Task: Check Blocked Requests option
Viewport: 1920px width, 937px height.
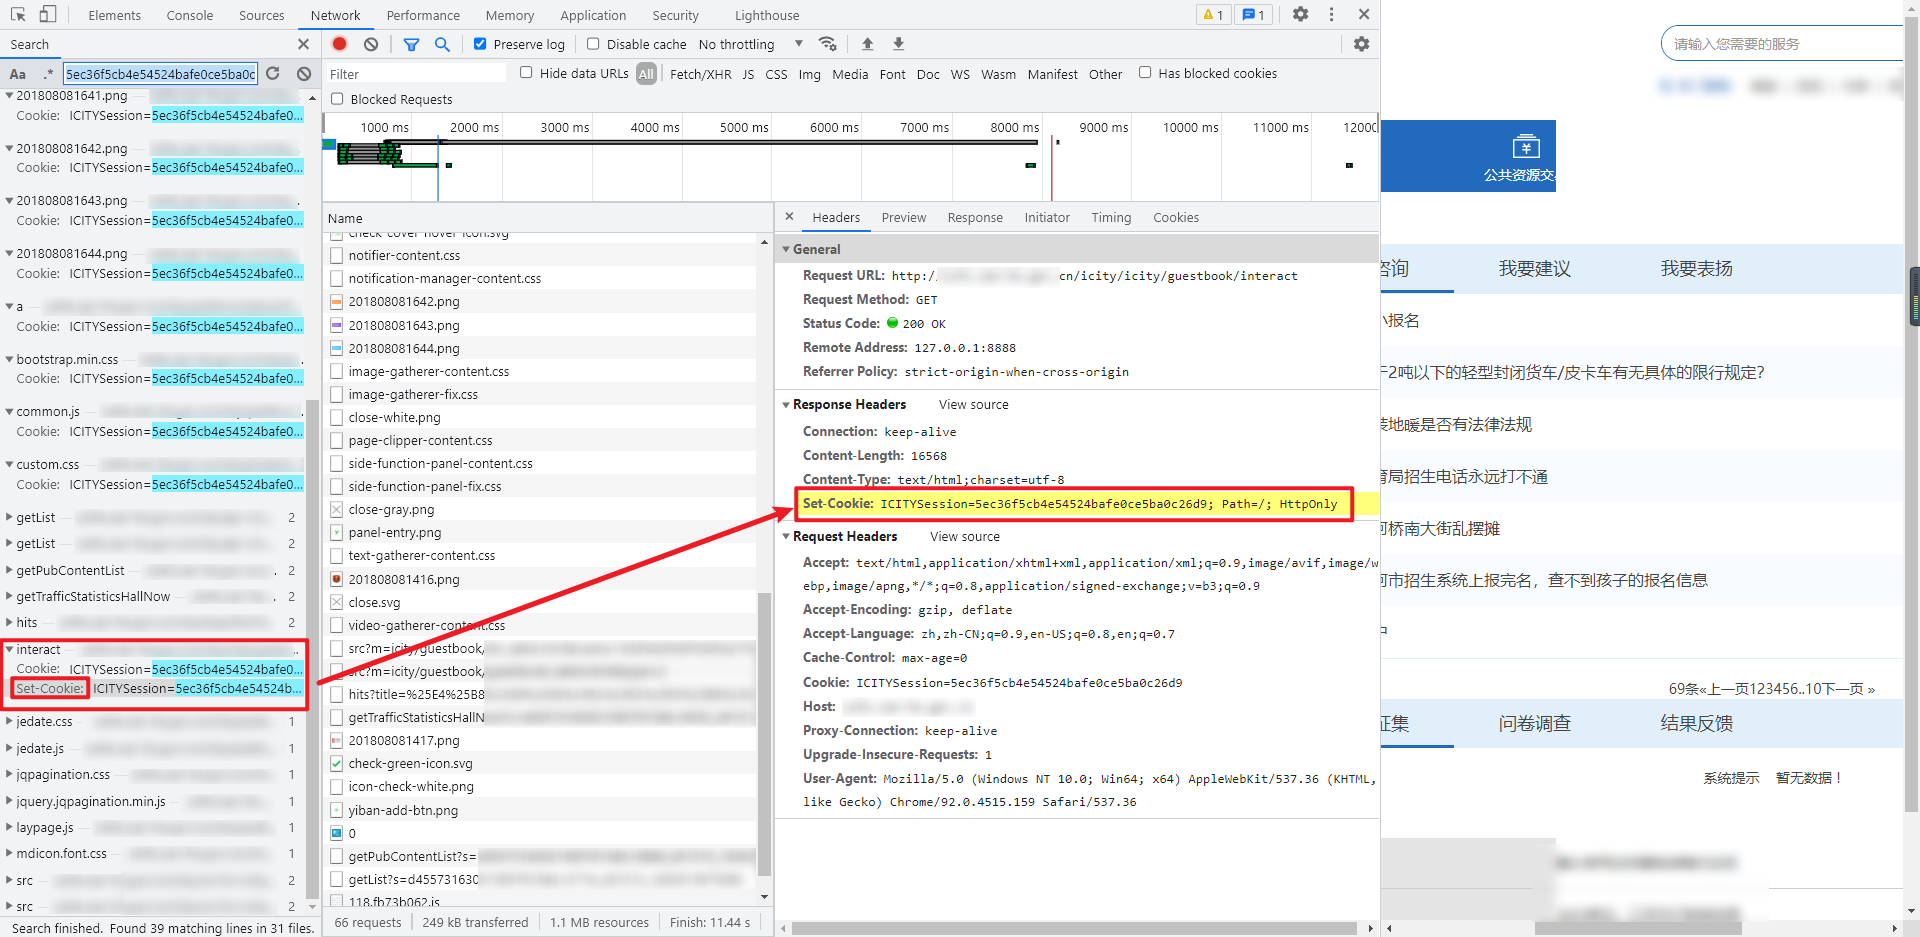Action: tap(337, 99)
